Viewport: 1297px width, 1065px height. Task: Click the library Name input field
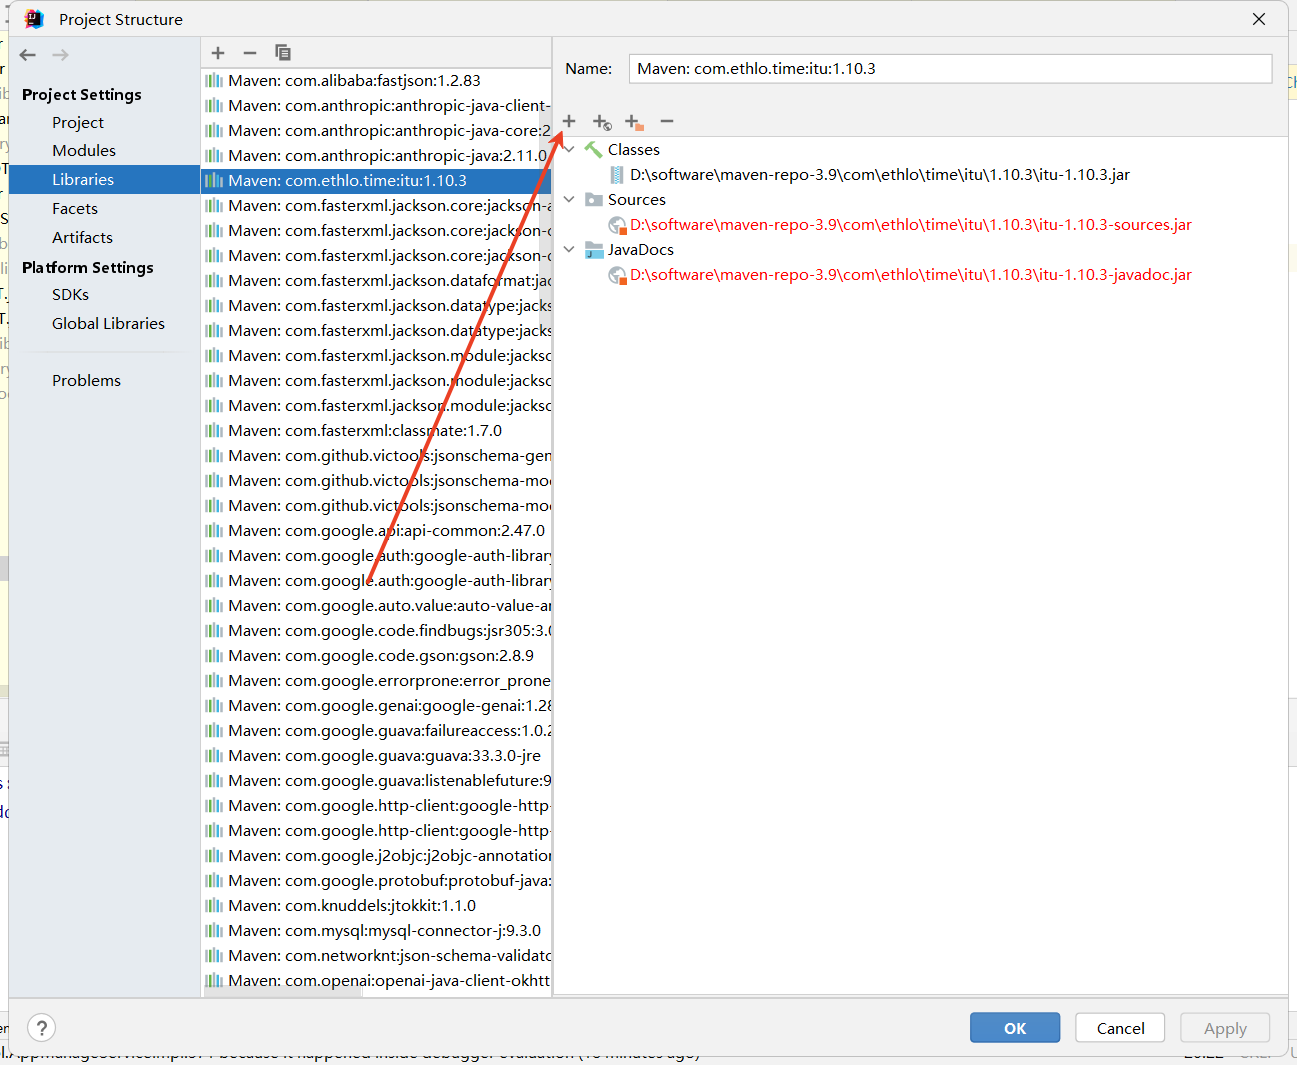(x=950, y=68)
